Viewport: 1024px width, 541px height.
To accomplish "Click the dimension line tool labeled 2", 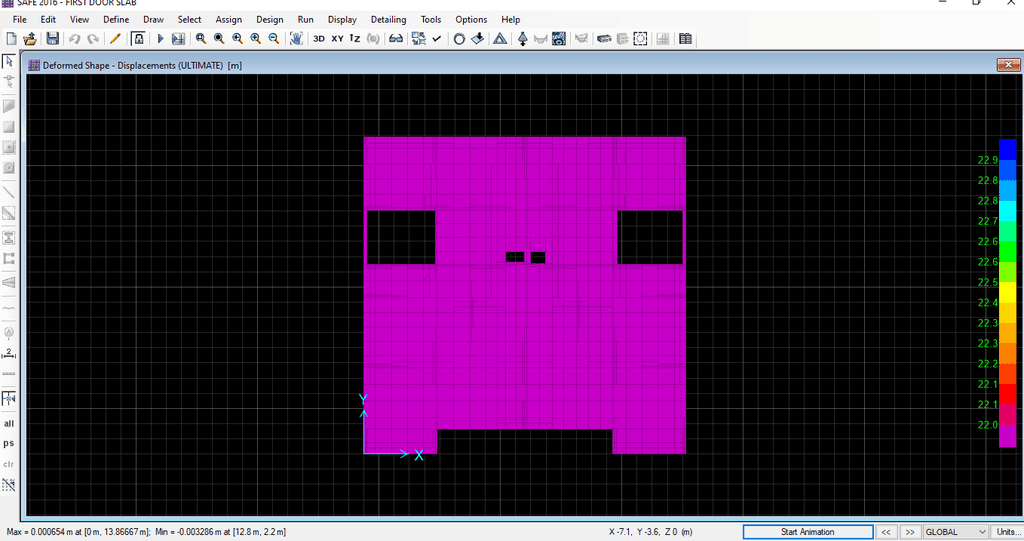I will point(9,353).
